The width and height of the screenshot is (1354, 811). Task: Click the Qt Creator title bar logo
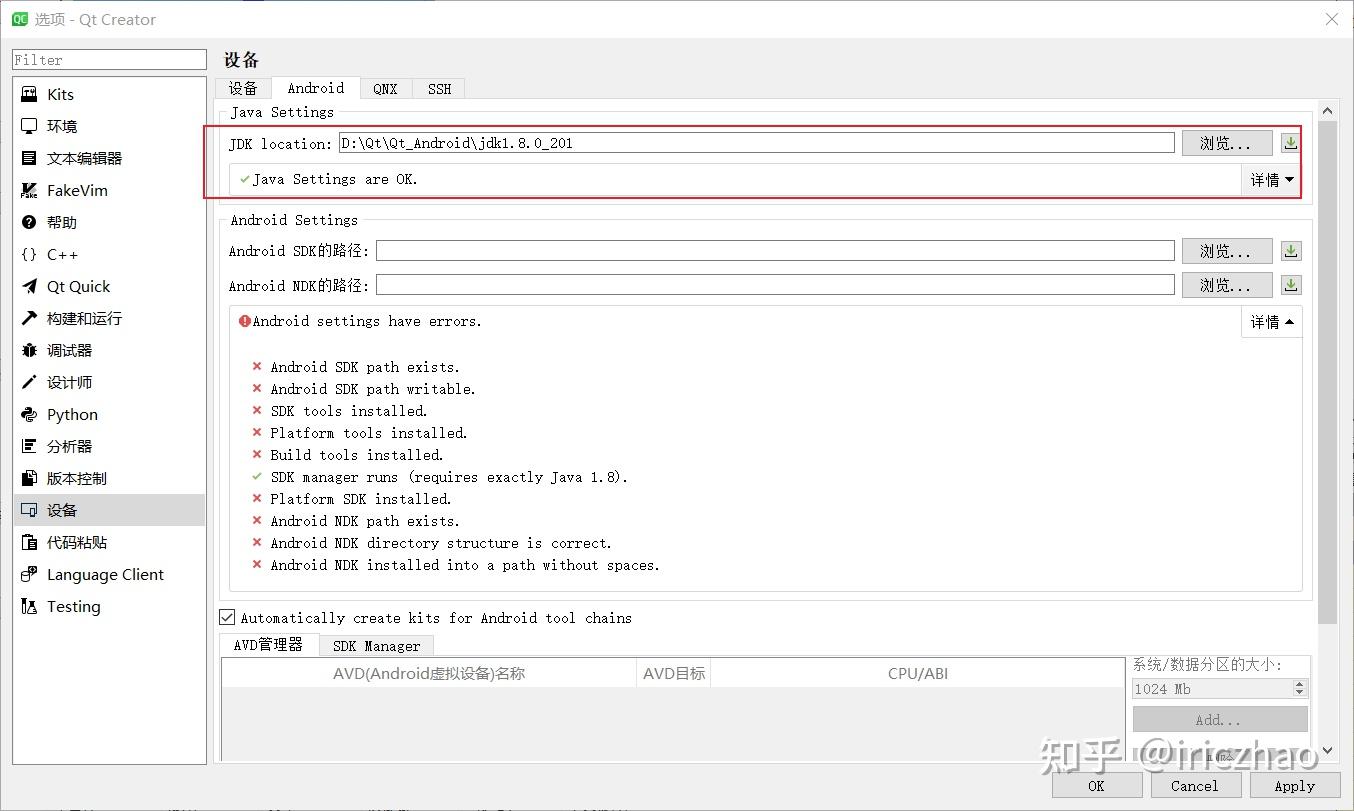pyautogui.click(x=19, y=19)
